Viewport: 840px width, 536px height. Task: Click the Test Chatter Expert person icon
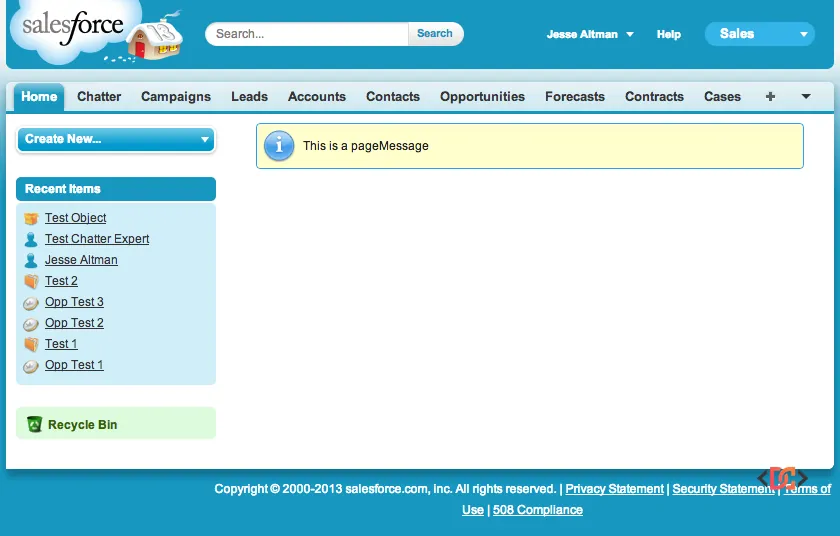31,239
